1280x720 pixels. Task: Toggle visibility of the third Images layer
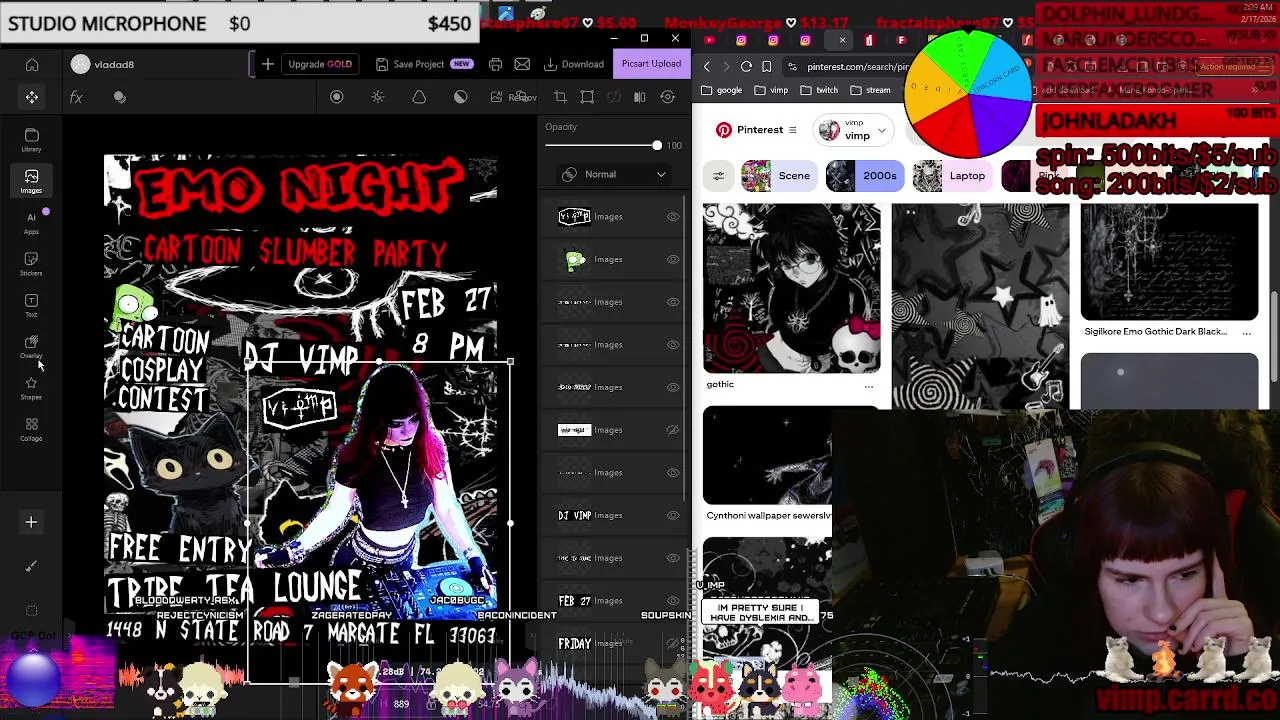tap(673, 302)
